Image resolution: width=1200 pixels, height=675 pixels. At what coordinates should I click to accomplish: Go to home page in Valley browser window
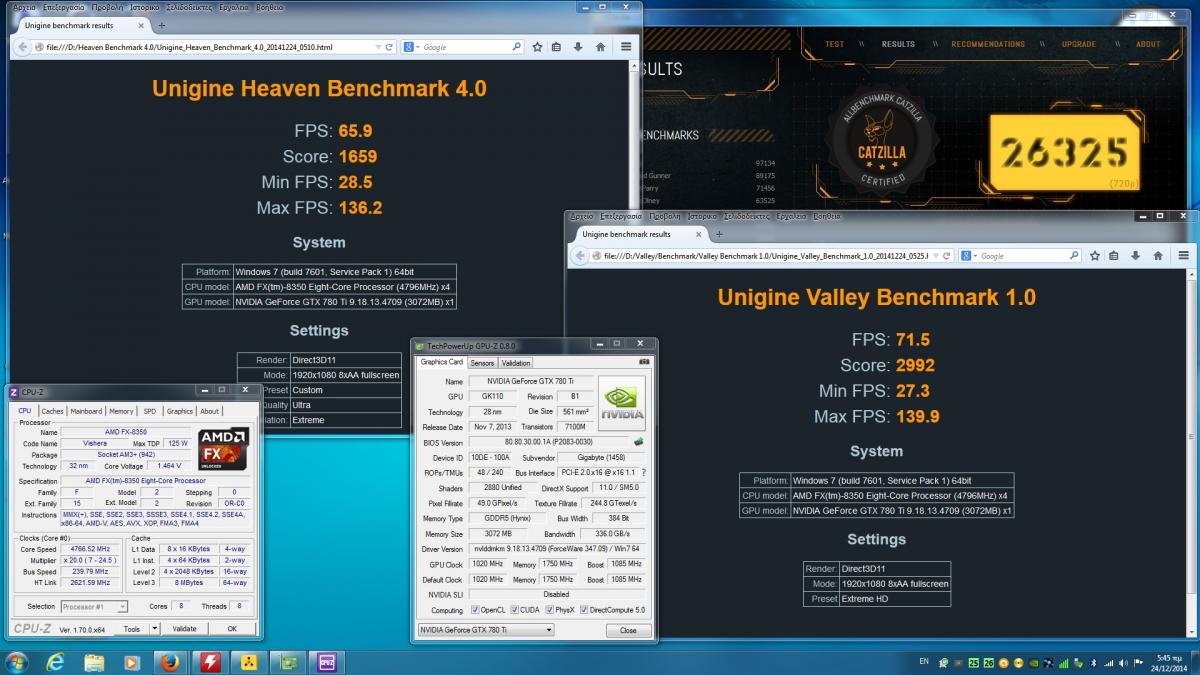coord(1158,255)
